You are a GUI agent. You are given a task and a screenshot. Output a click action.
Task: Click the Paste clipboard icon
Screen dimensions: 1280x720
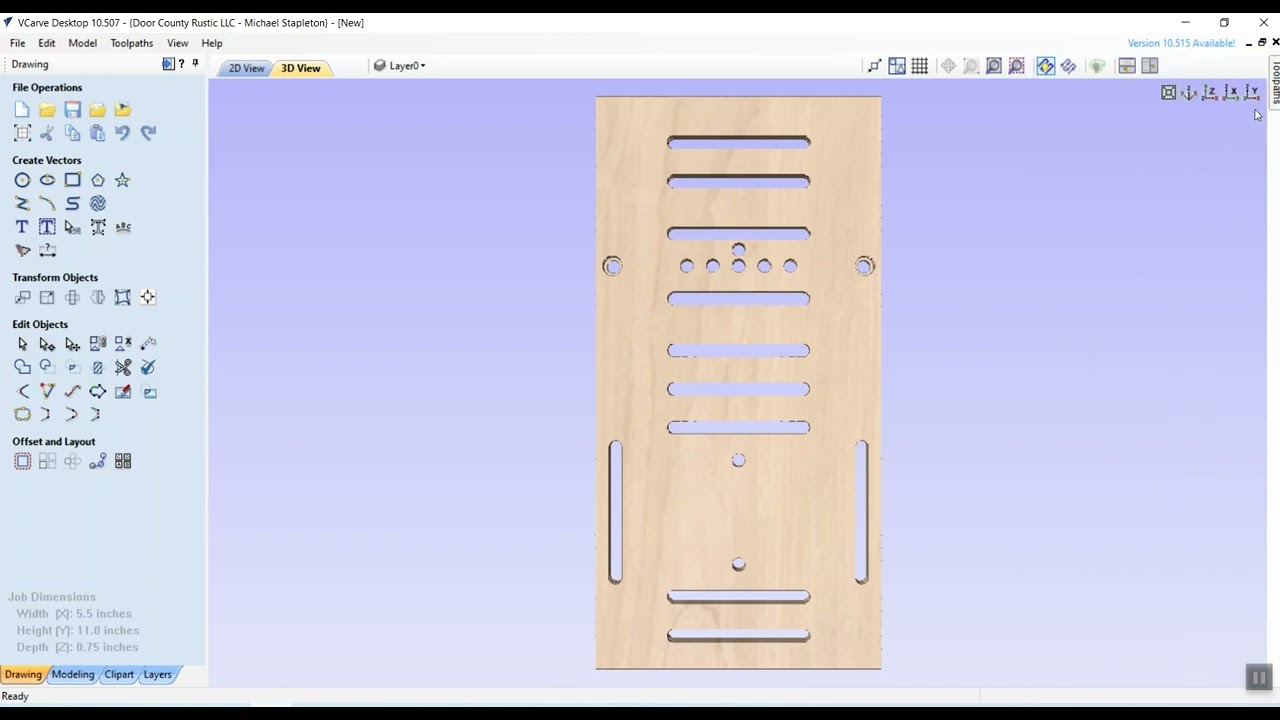[x=97, y=132]
